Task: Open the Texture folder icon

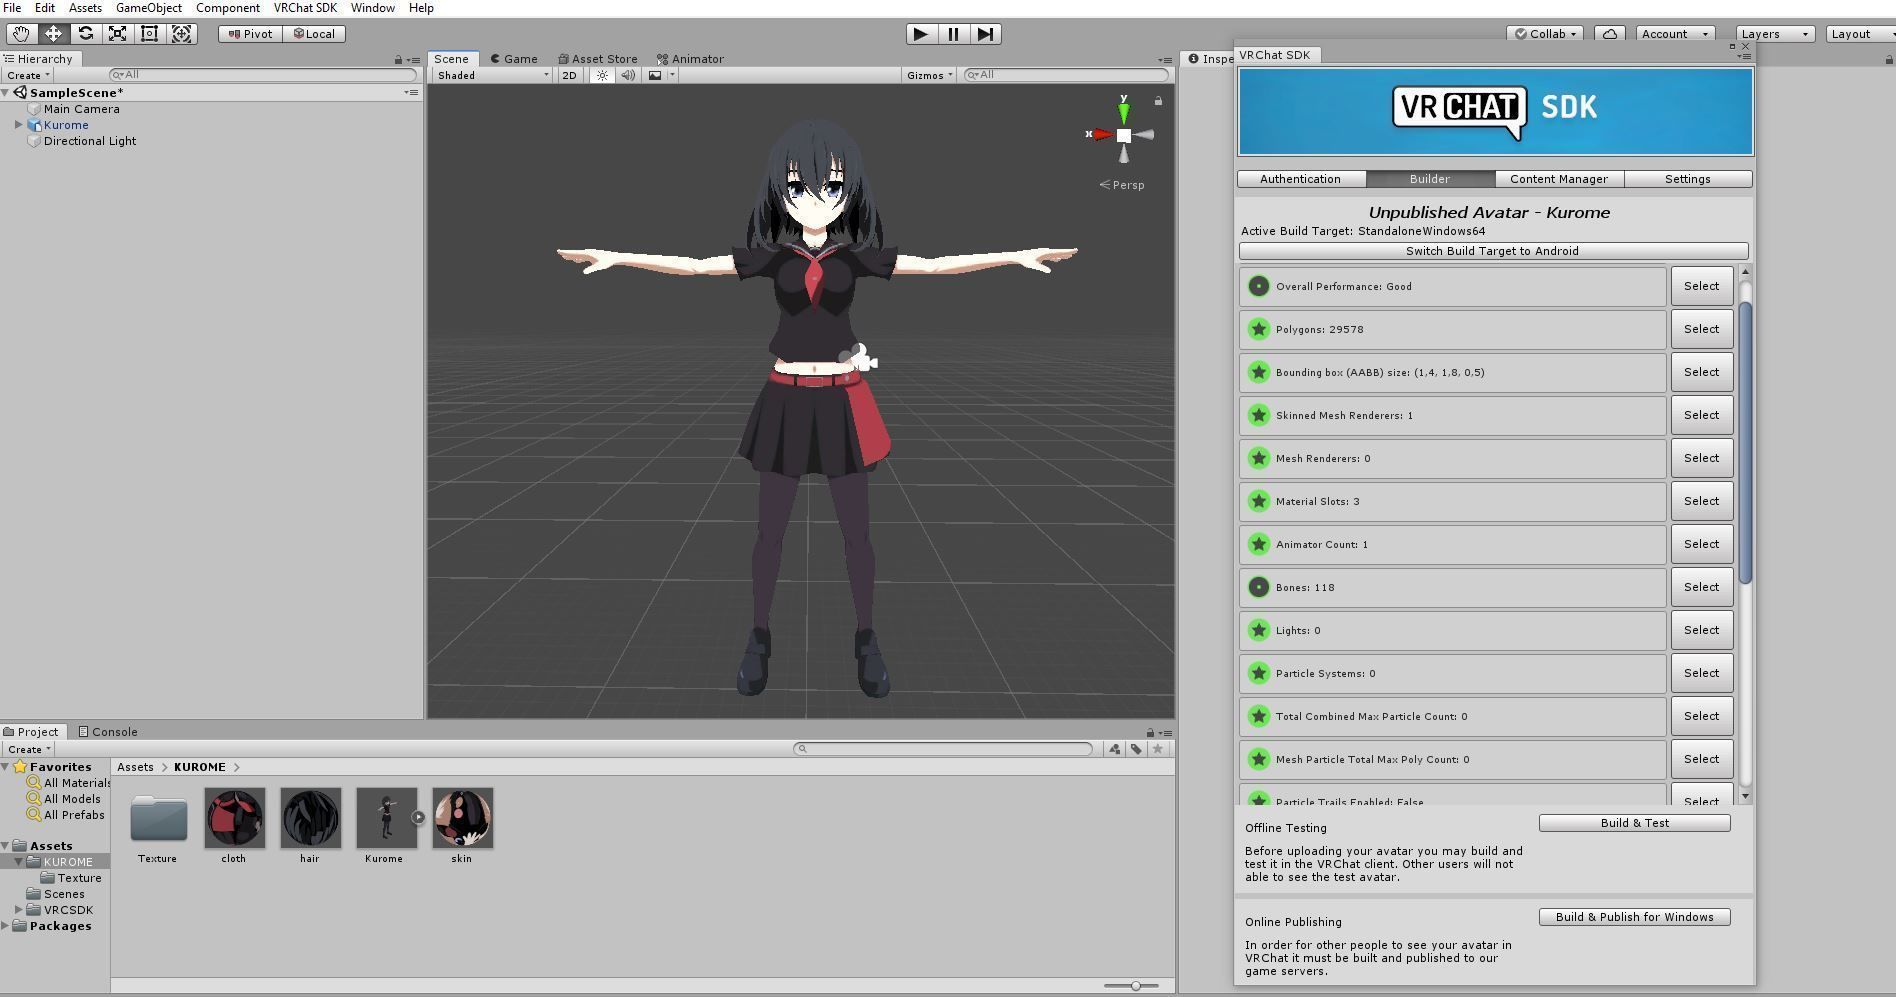Action: tap(158, 818)
